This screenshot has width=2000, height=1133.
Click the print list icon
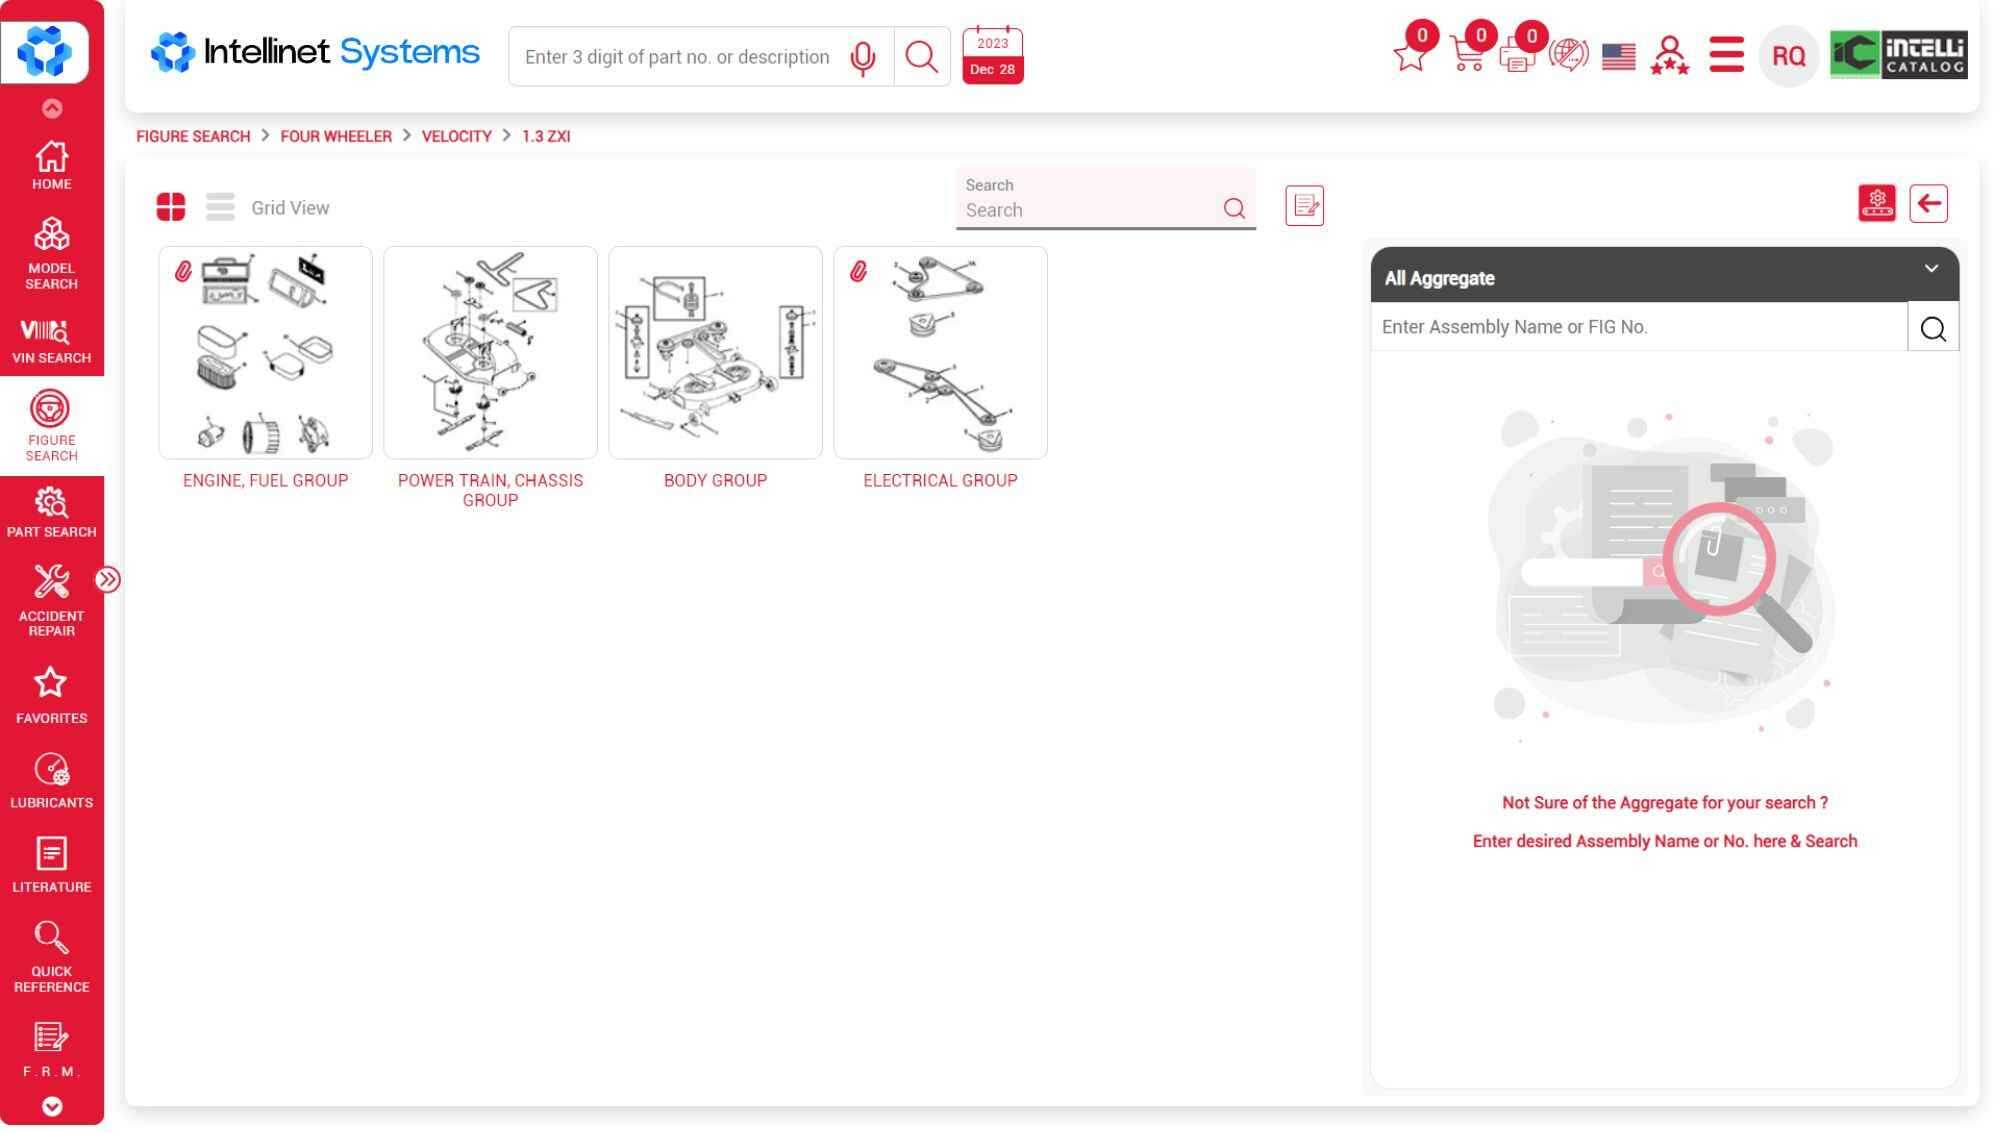click(x=1517, y=56)
